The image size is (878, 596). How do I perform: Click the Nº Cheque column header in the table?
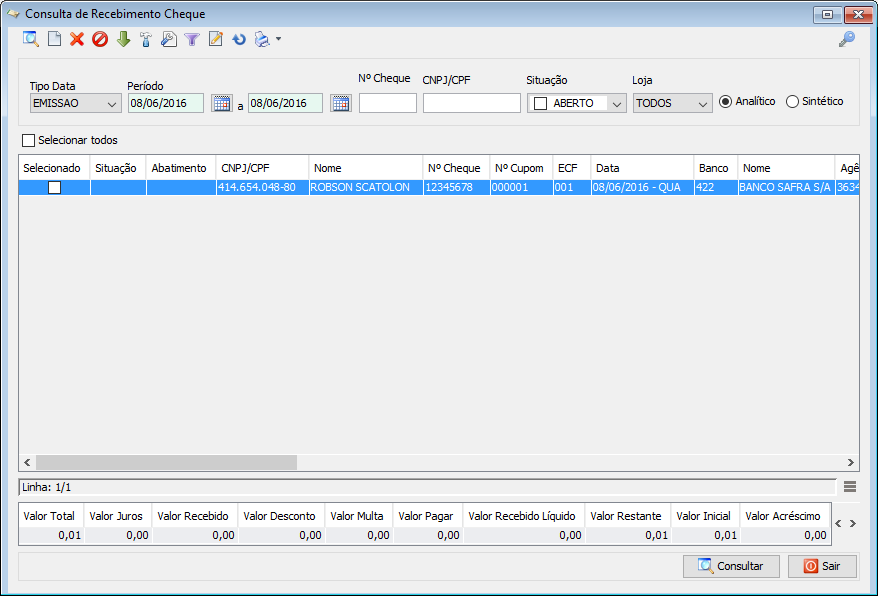456,168
